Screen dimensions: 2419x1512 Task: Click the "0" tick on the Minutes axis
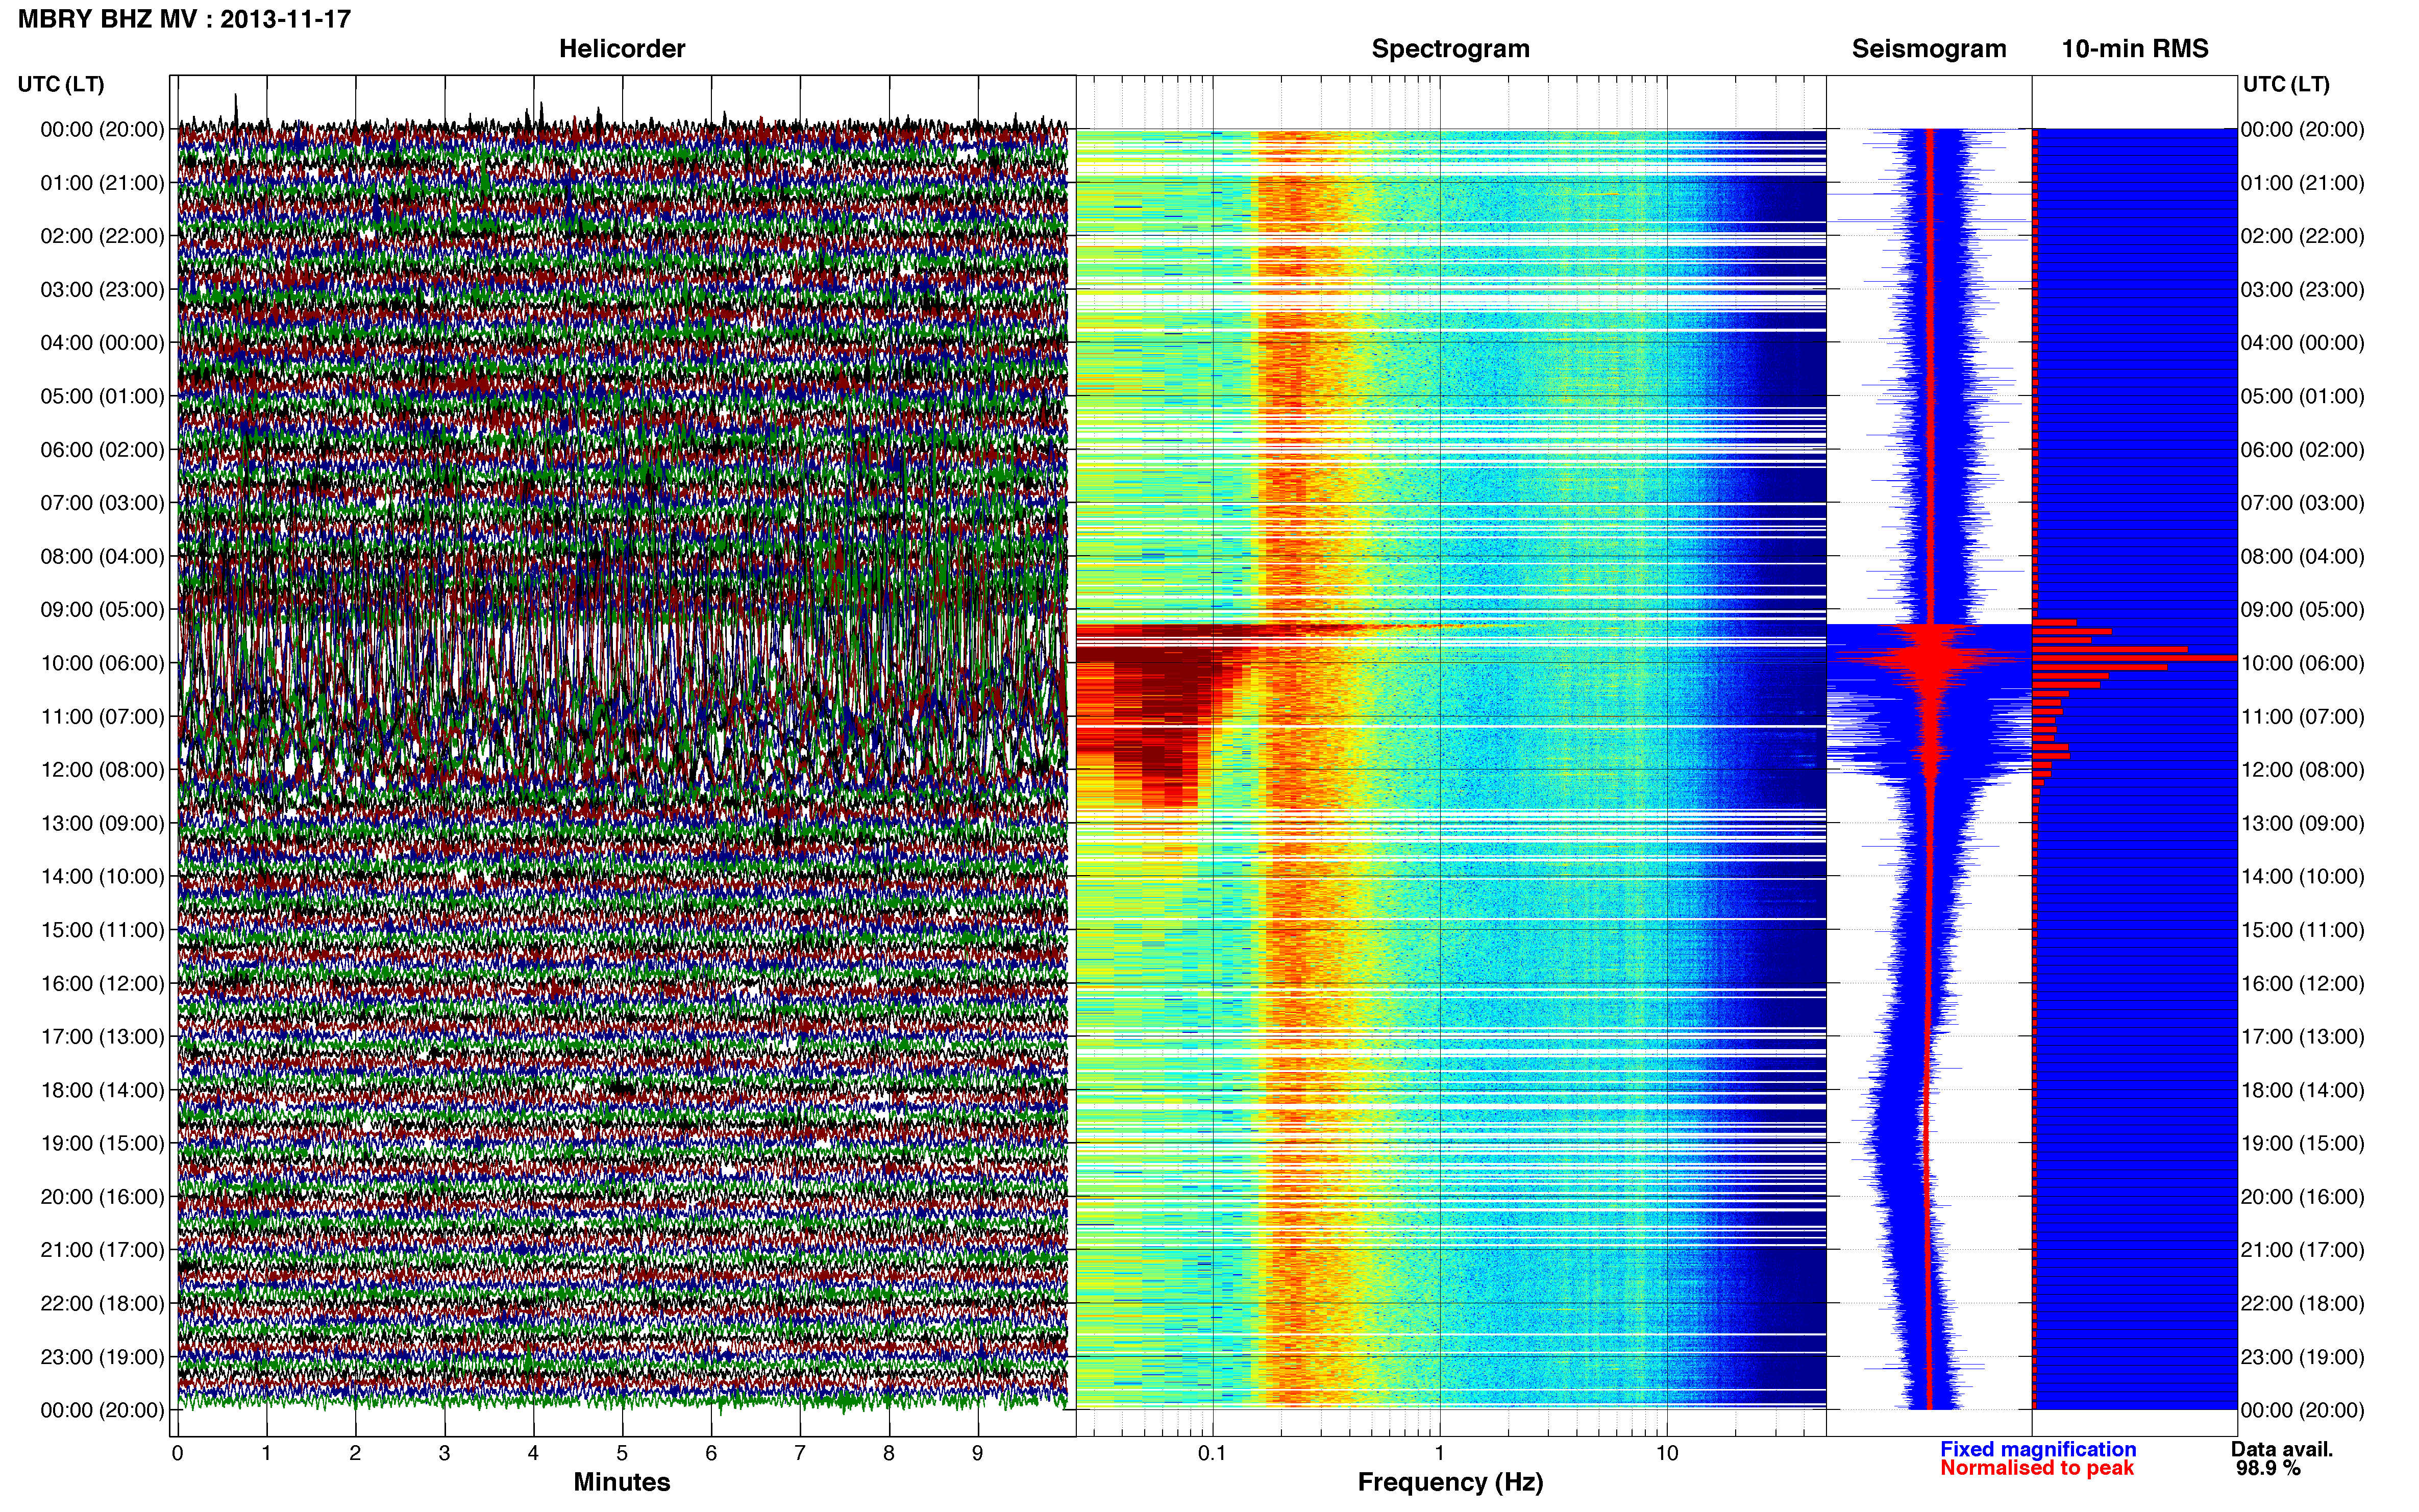(177, 1453)
